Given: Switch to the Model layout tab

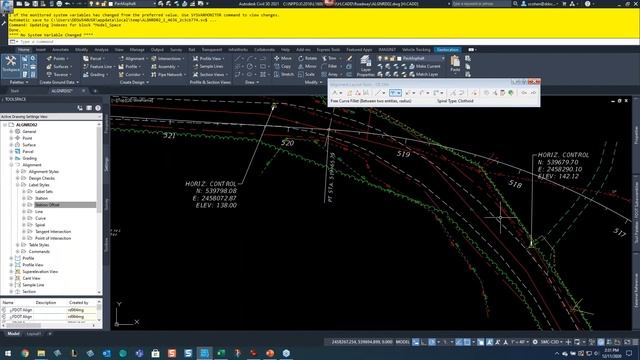Looking at the screenshot, I should [13, 334].
